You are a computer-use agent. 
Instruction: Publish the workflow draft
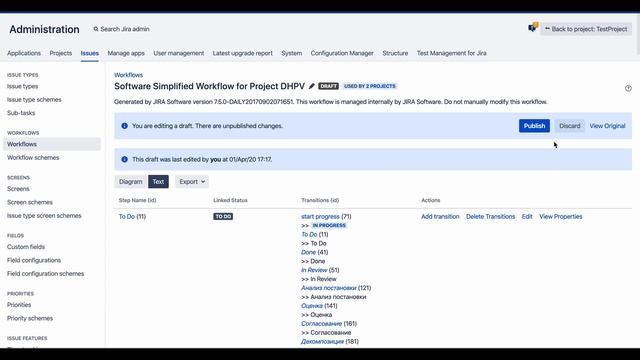point(534,126)
